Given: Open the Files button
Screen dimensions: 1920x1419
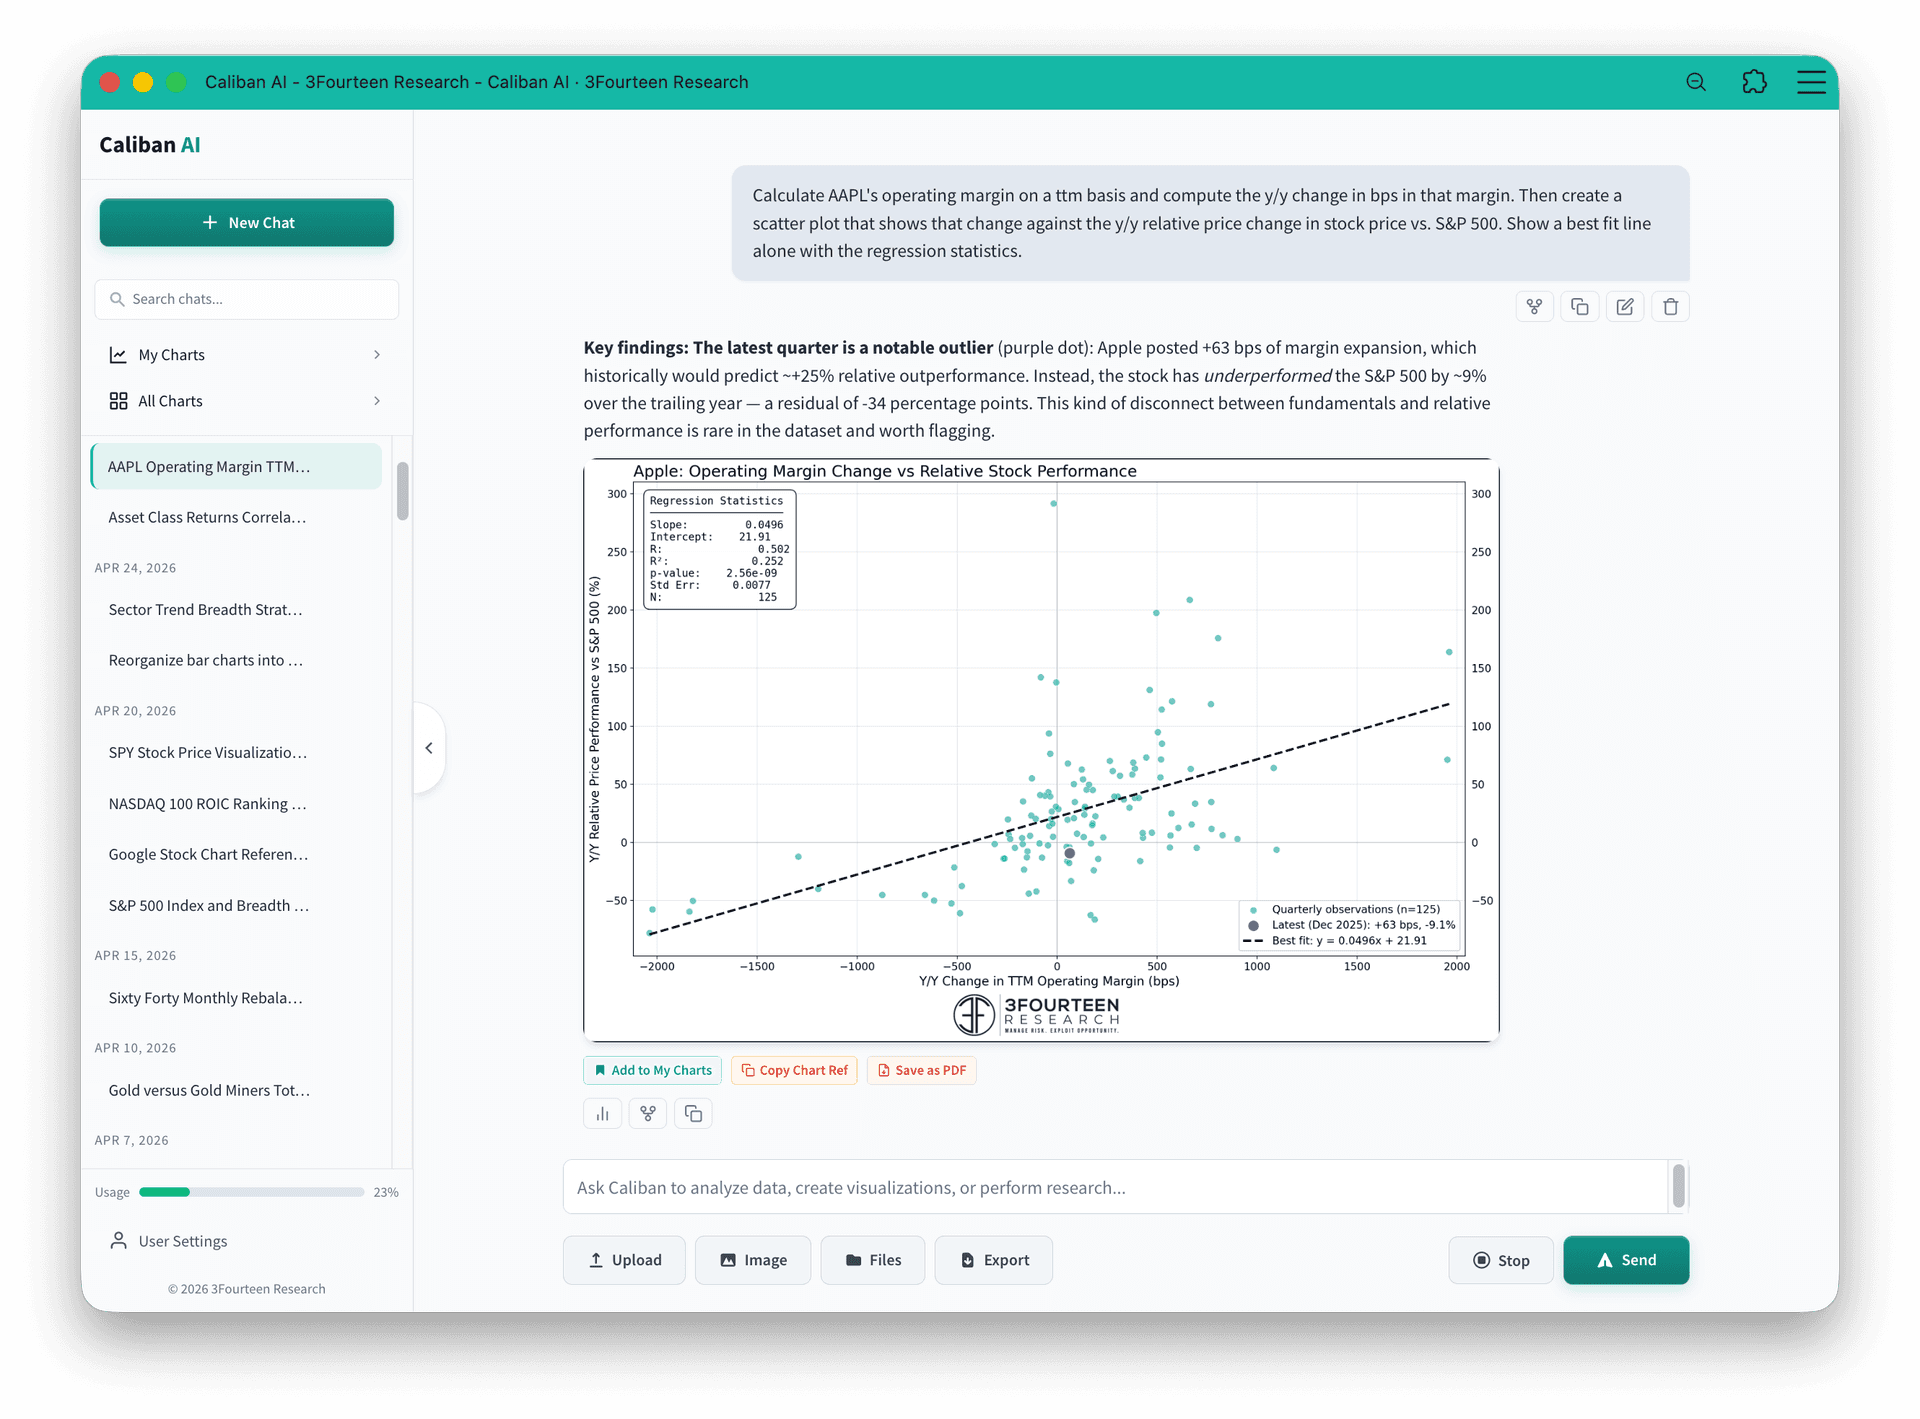Looking at the screenshot, I should 873,1261.
